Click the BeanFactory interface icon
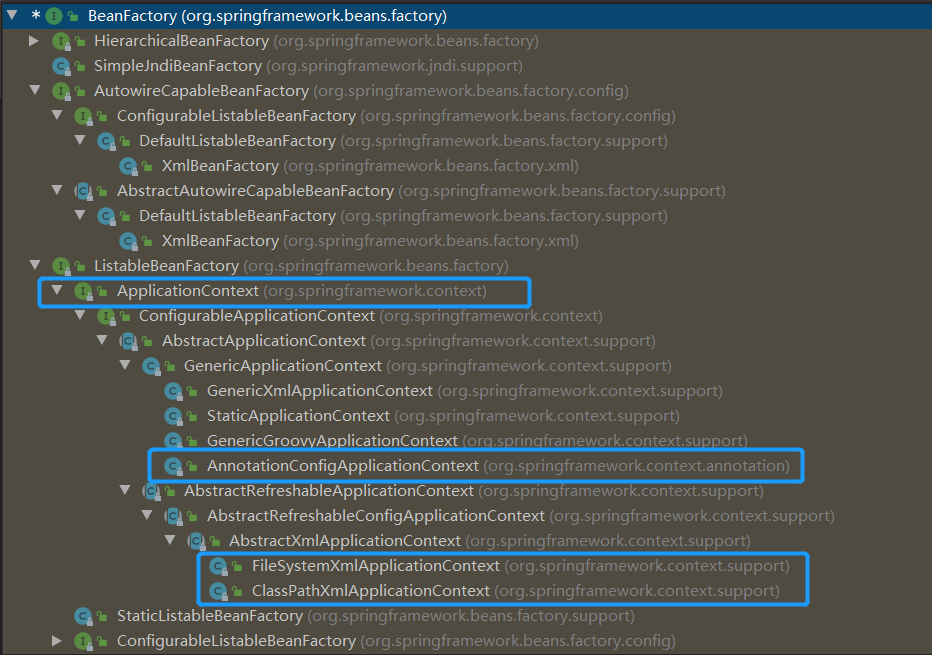 pos(54,16)
